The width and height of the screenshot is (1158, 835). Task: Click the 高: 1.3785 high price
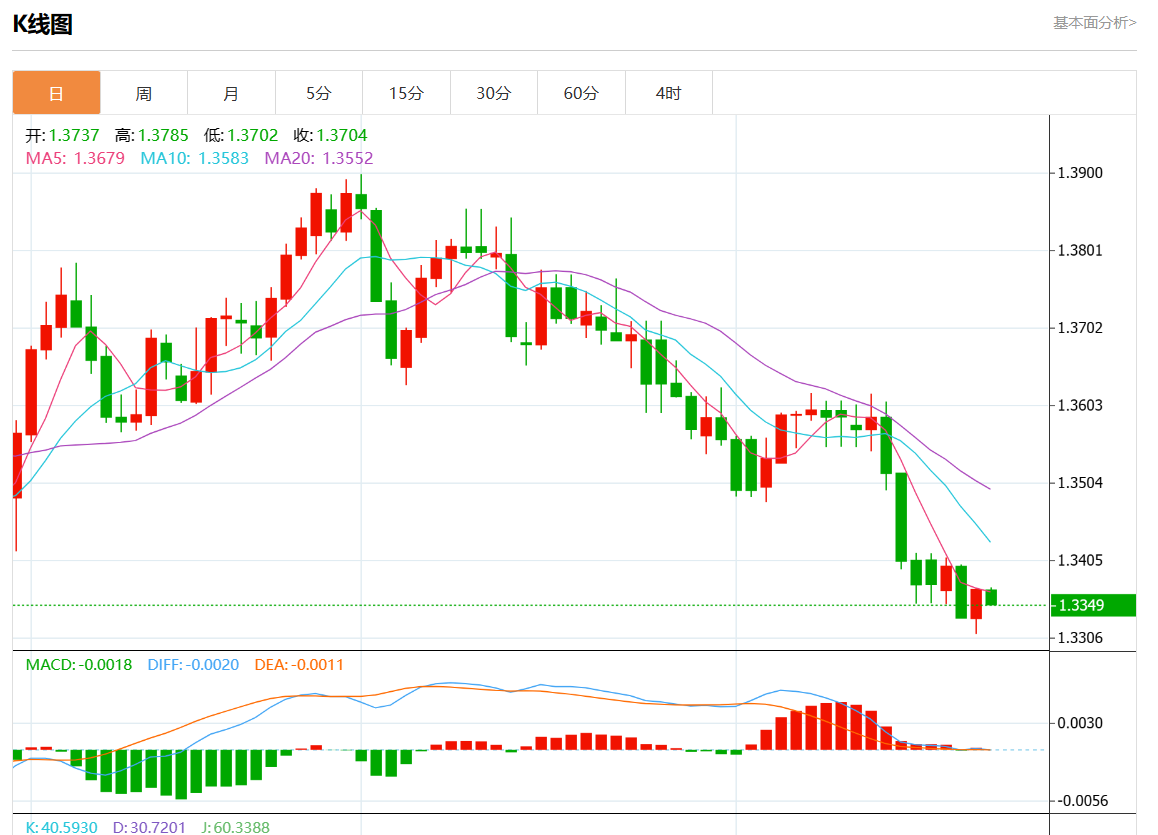click(151, 135)
